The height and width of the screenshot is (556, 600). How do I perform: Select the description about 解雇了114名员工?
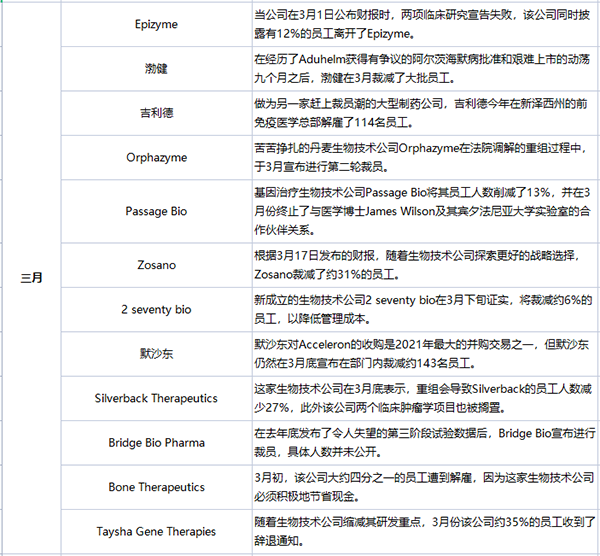point(426,113)
